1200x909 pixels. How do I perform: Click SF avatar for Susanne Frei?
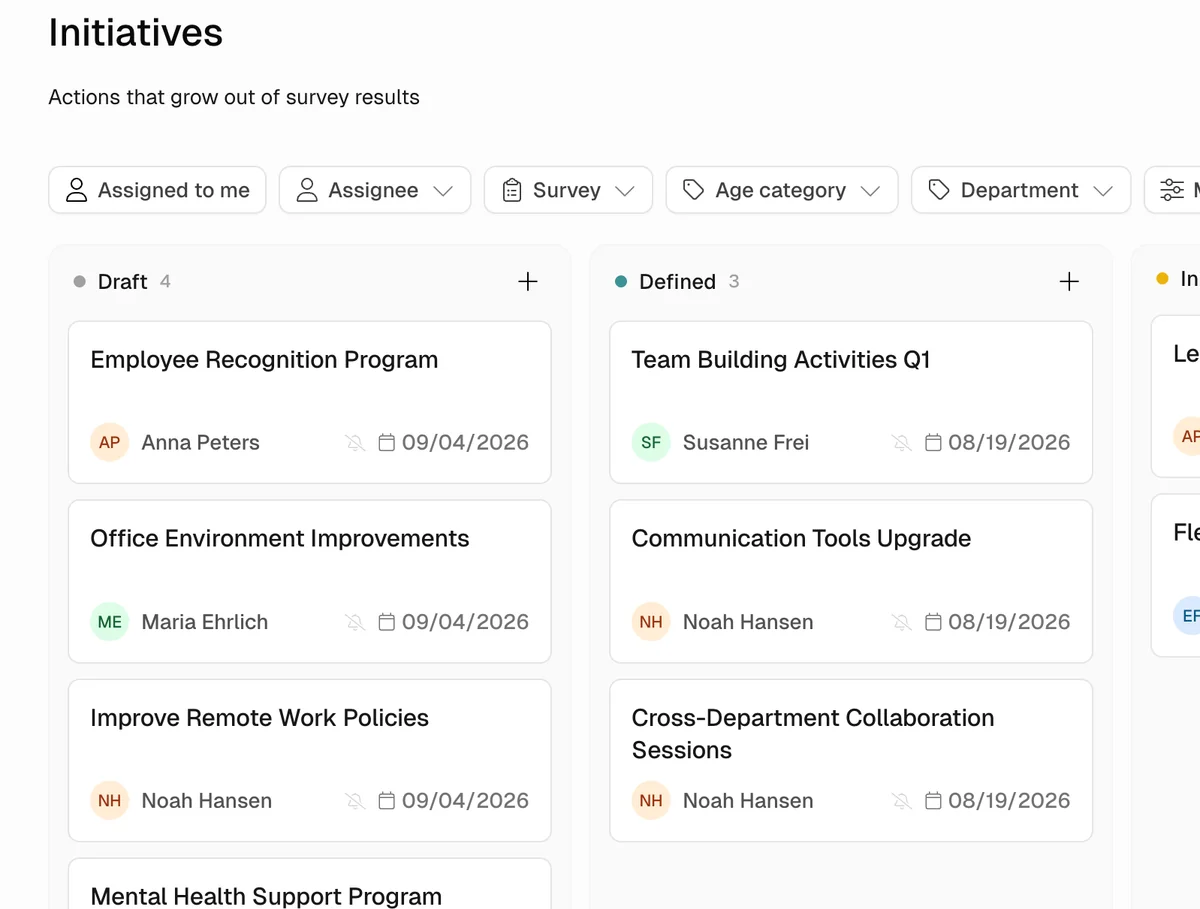tap(651, 442)
